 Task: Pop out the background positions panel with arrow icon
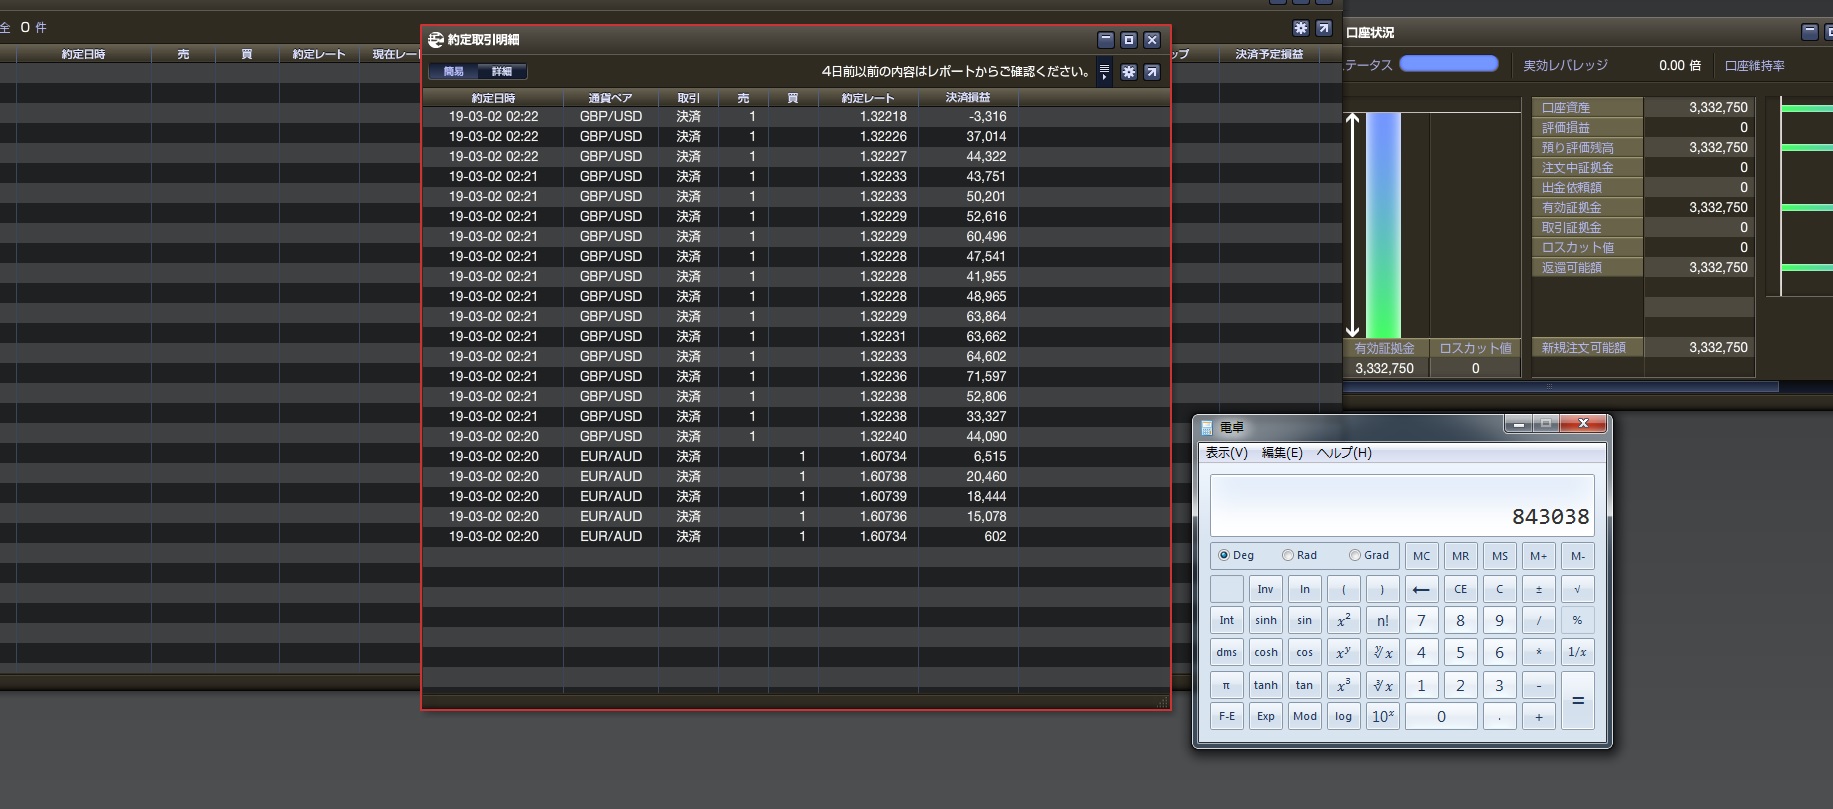tap(1324, 28)
